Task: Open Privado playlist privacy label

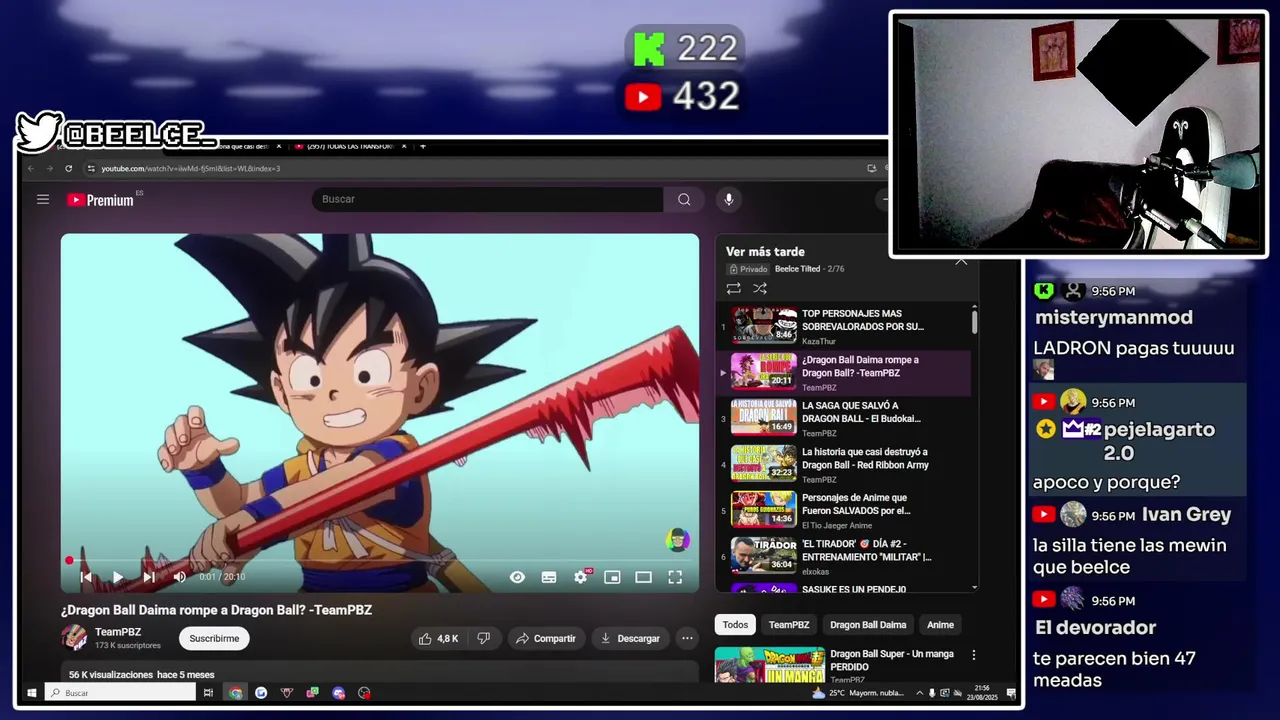Action: tap(748, 269)
